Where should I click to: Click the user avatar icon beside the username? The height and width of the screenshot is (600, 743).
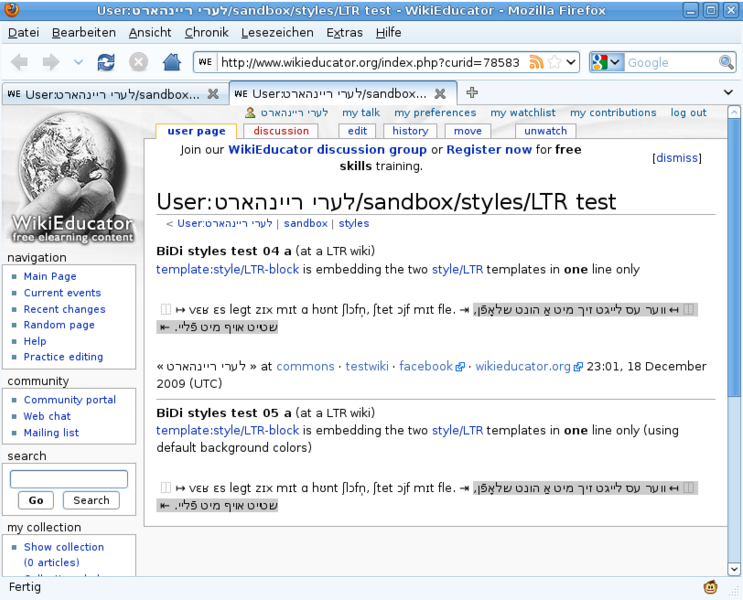click(250, 113)
